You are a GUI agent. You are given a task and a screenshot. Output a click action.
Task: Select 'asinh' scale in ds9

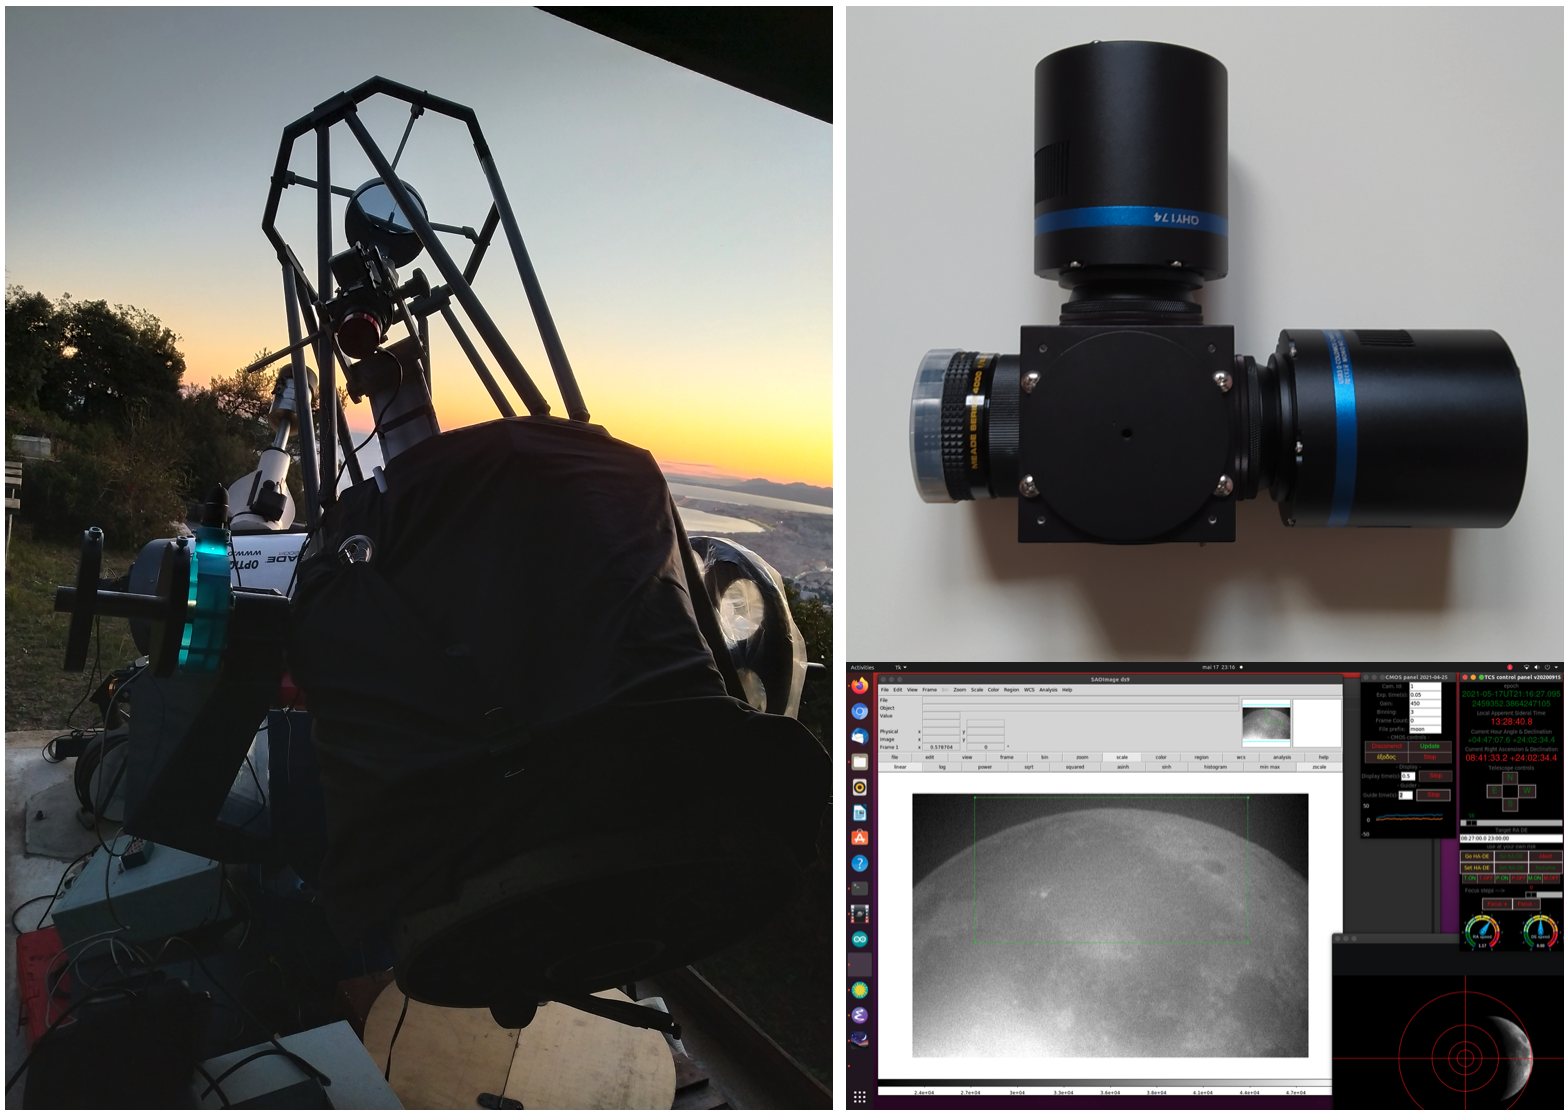click(1123, 767)
